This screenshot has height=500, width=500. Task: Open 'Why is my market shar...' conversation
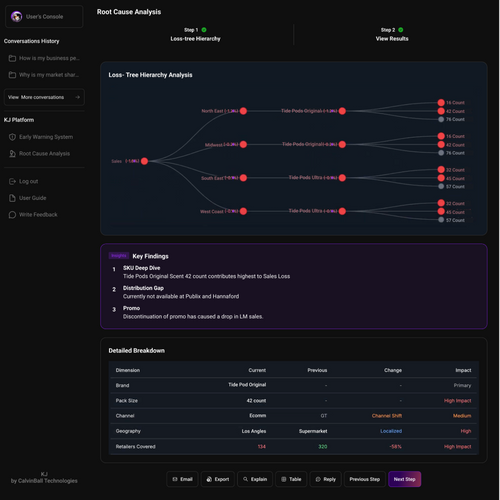point(44,75)
